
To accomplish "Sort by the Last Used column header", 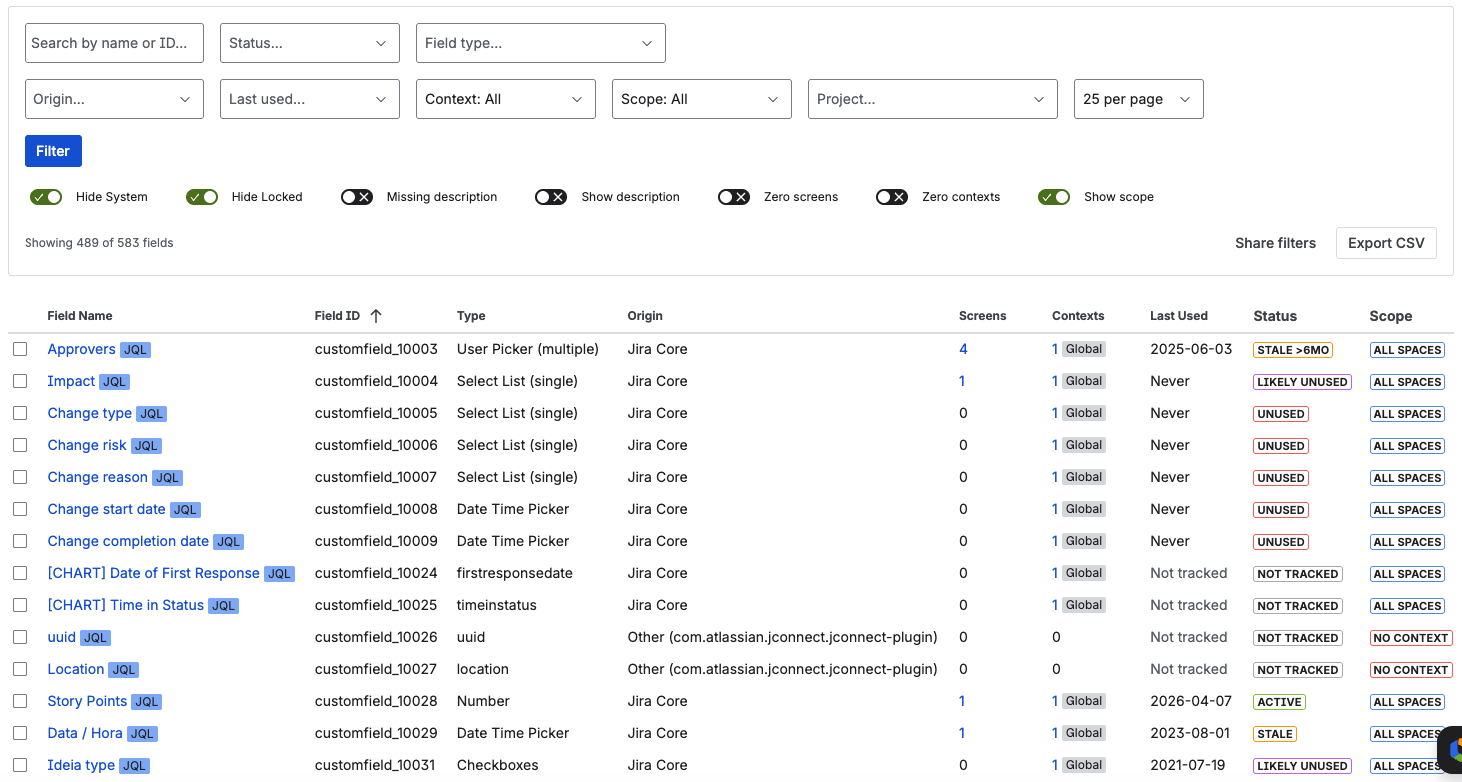I will 1179,316.
